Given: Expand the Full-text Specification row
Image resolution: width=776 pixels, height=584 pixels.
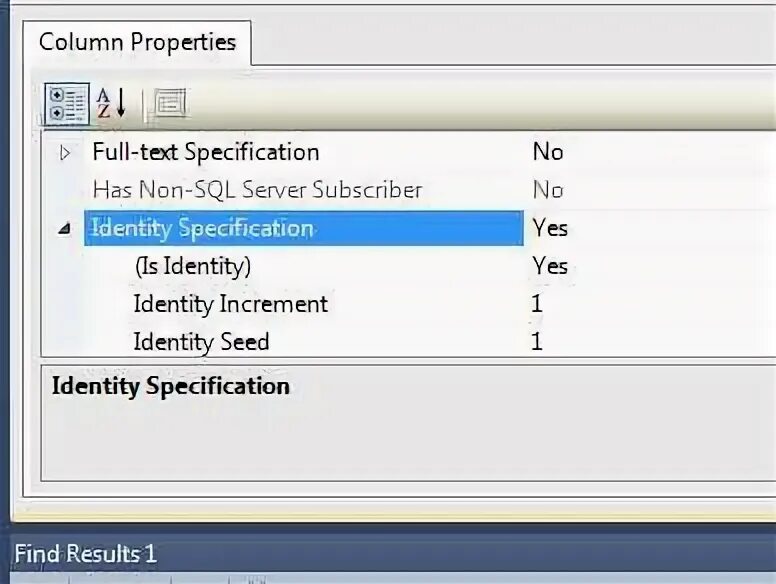Looking at the screenshot, I should [66, 153].
